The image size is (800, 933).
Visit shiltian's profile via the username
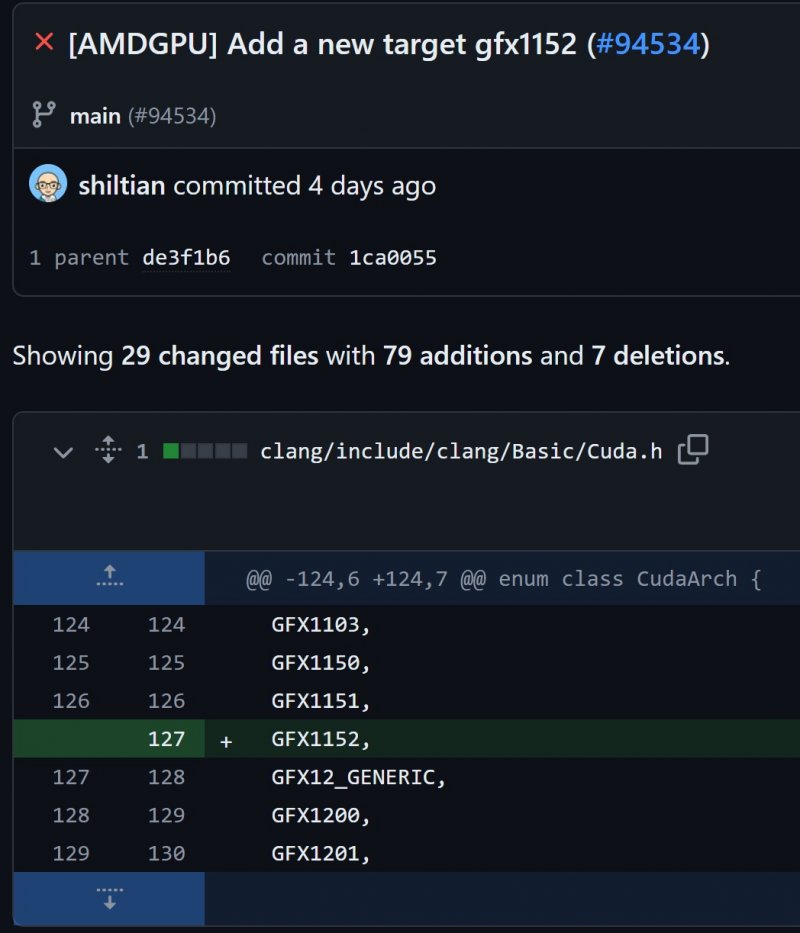tap(121, 186)
